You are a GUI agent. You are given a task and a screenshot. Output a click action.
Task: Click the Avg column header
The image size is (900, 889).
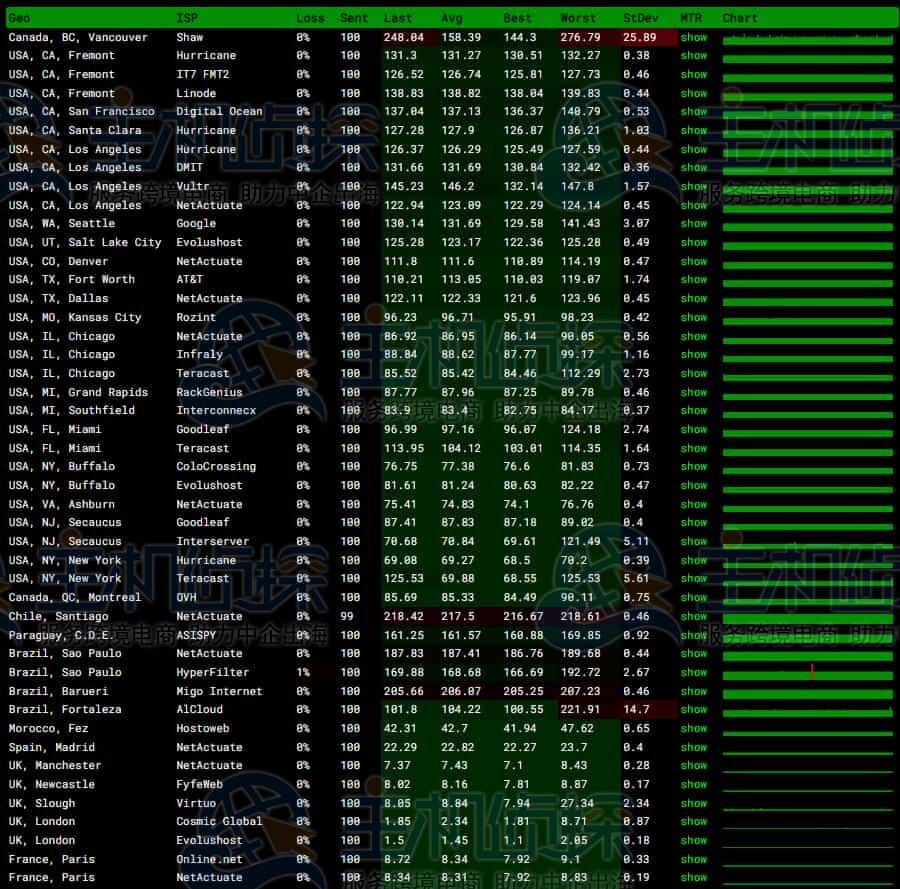[x=452, y=18]
